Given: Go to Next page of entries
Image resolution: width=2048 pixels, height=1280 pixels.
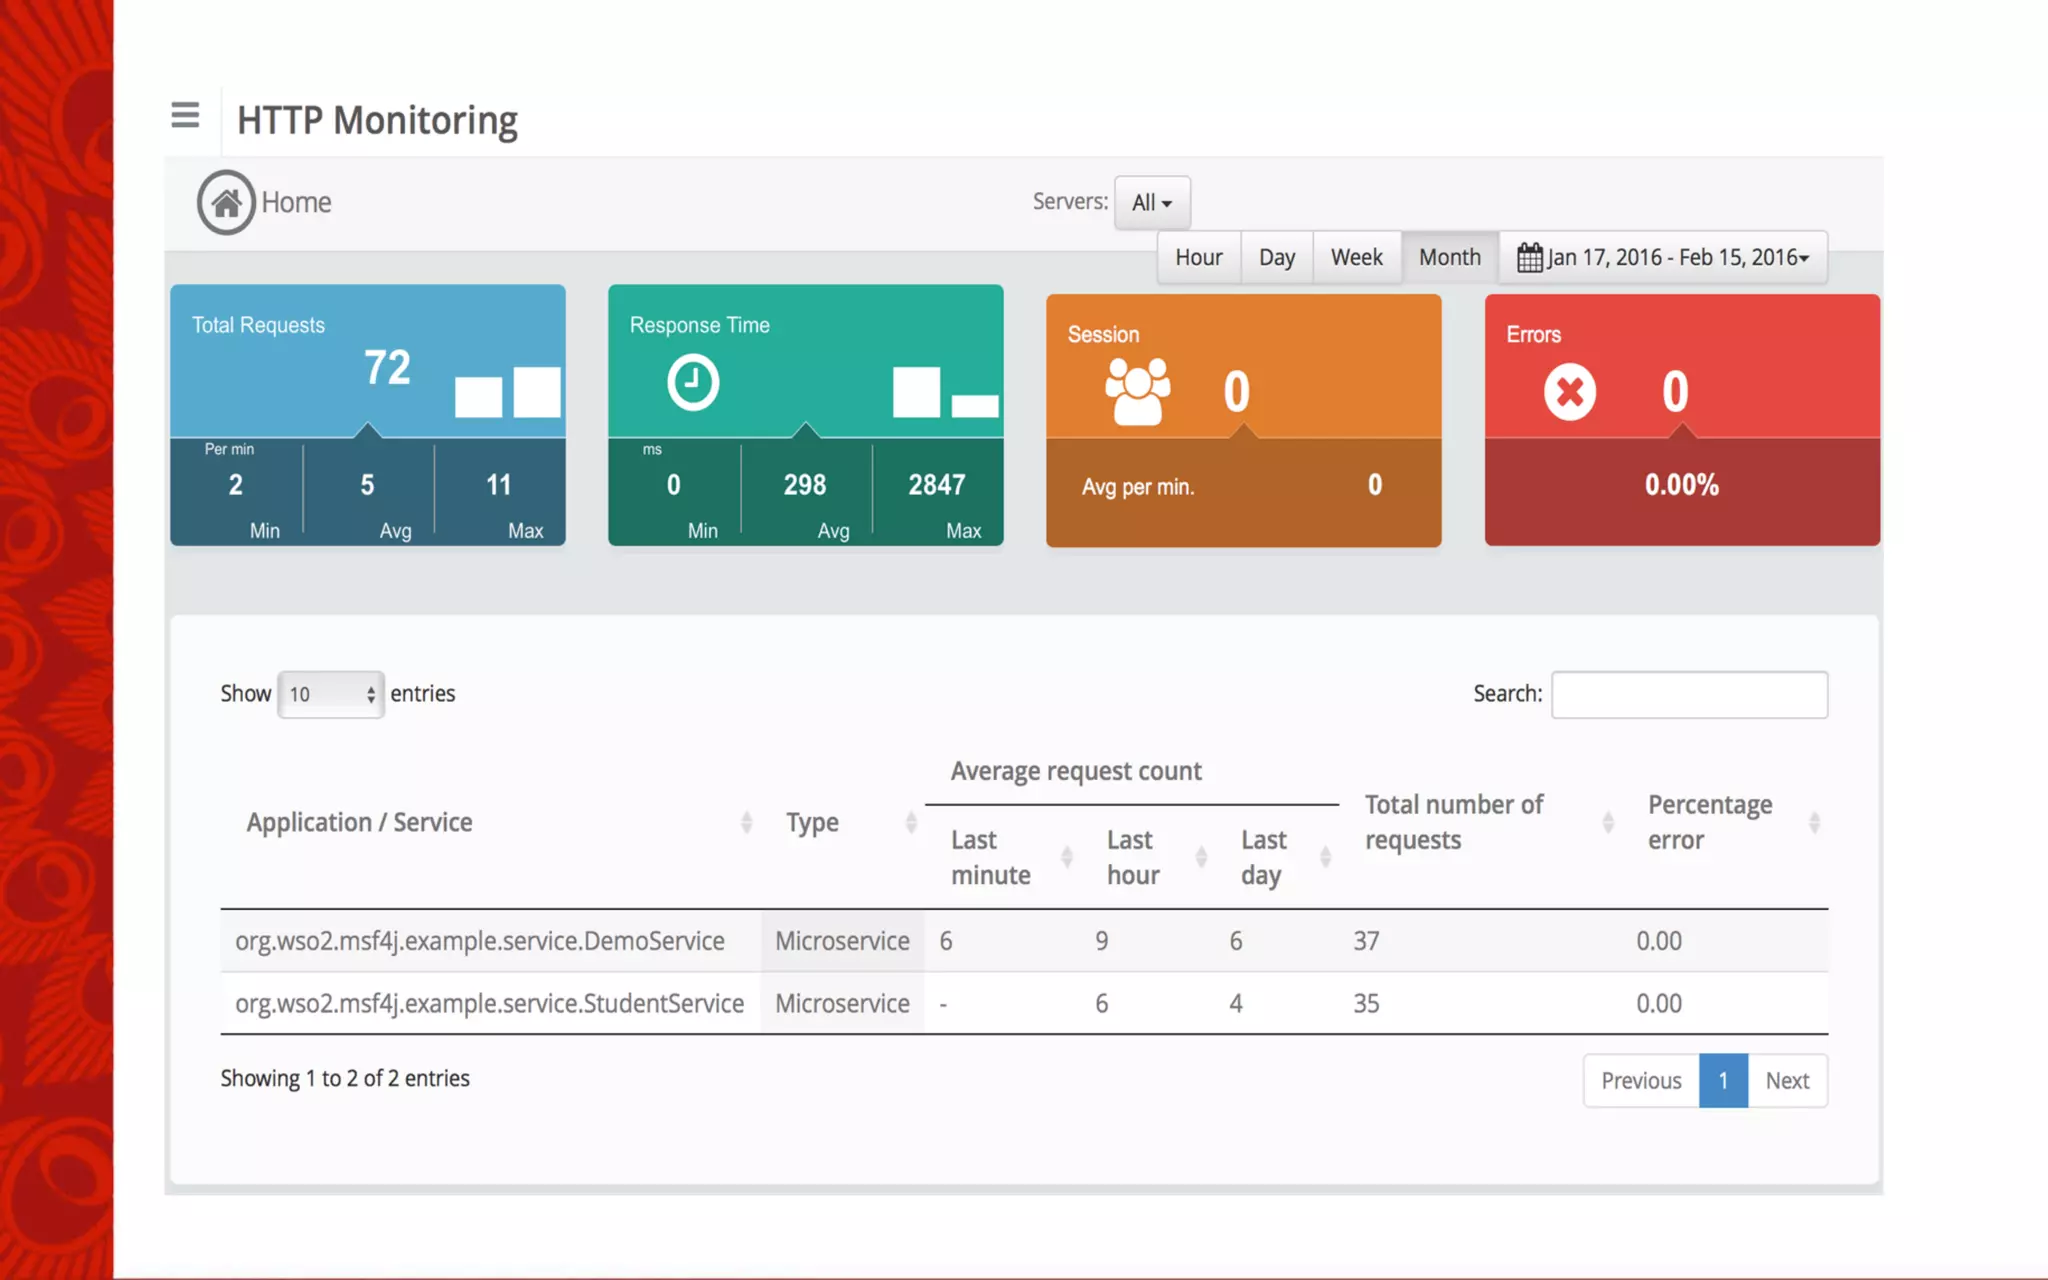Looking at the screenshot, I should click(x=1786, y=1081).
